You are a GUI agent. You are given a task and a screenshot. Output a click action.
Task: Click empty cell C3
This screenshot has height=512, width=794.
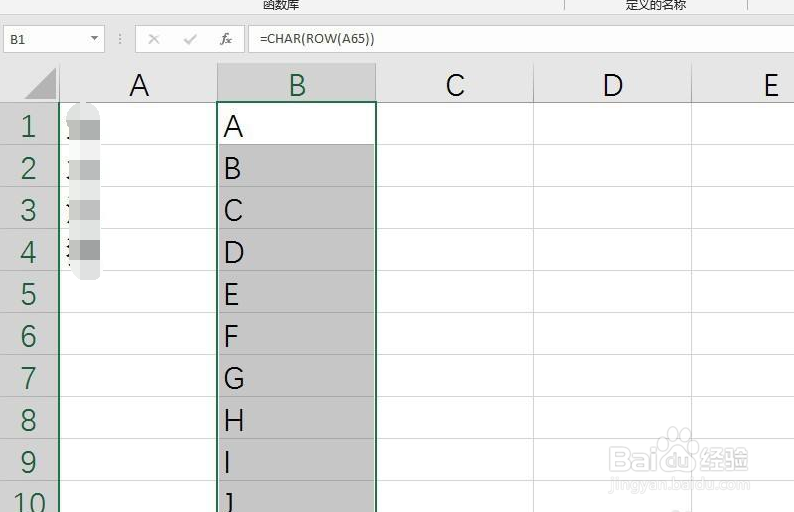coord(455,208)
